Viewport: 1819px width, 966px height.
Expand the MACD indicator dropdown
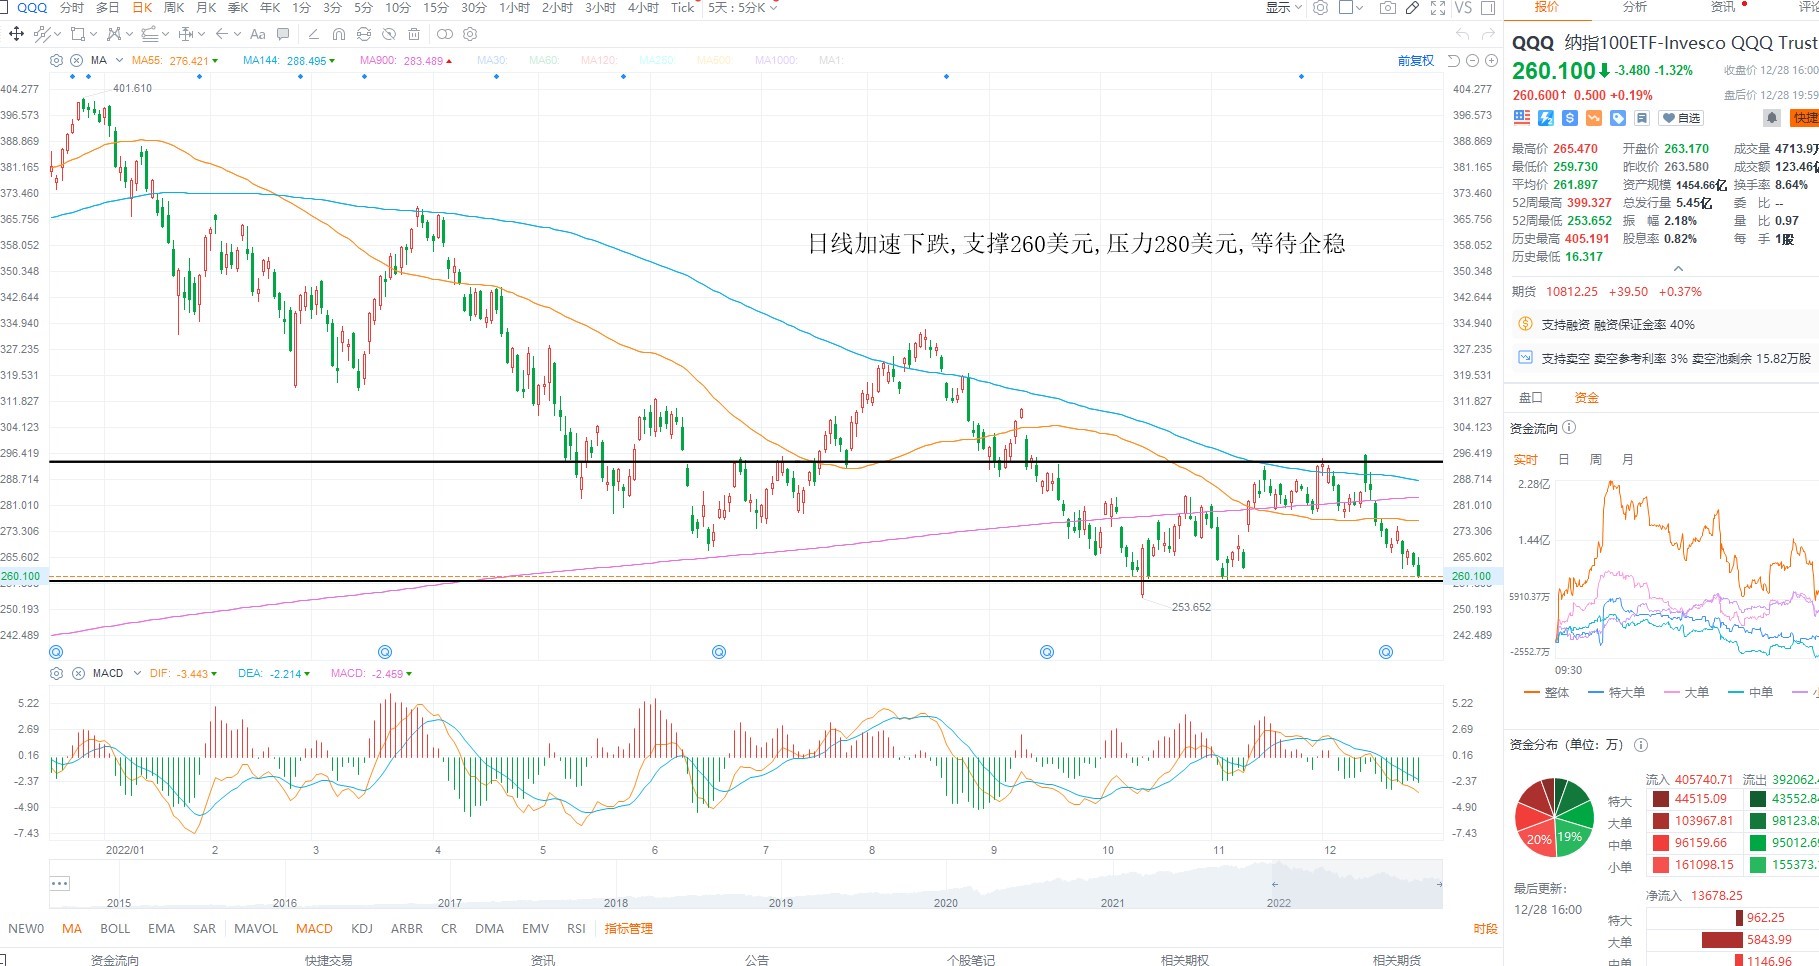[137, 673]
